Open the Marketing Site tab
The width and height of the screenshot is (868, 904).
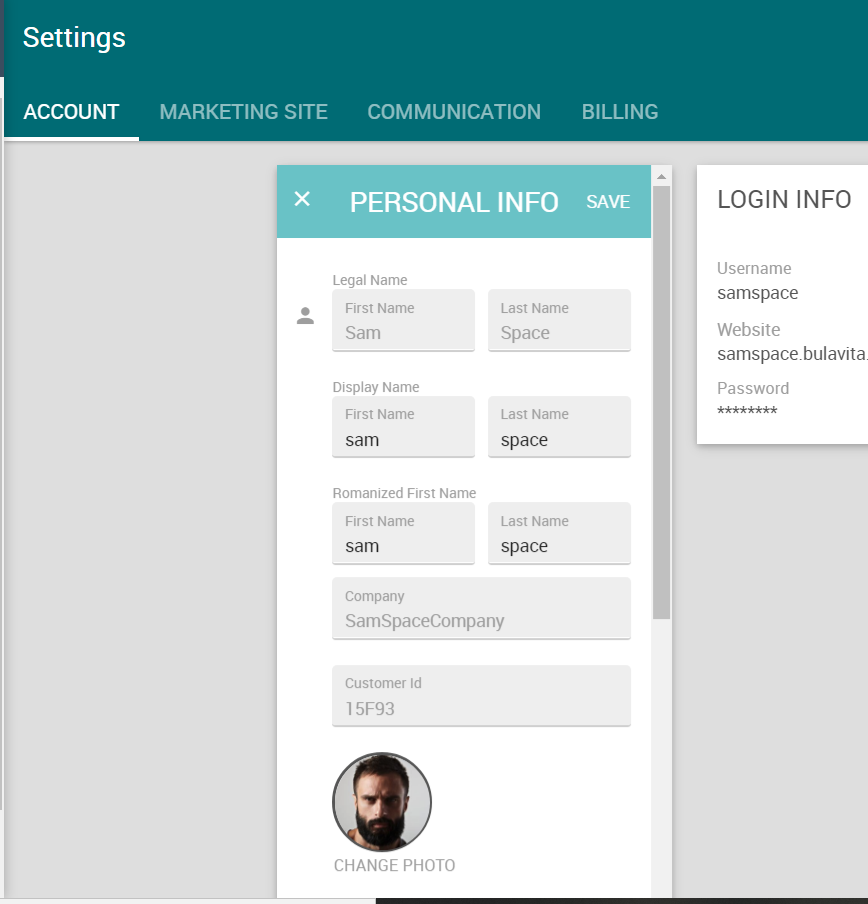pyautogui.click(x=243, y=112)
